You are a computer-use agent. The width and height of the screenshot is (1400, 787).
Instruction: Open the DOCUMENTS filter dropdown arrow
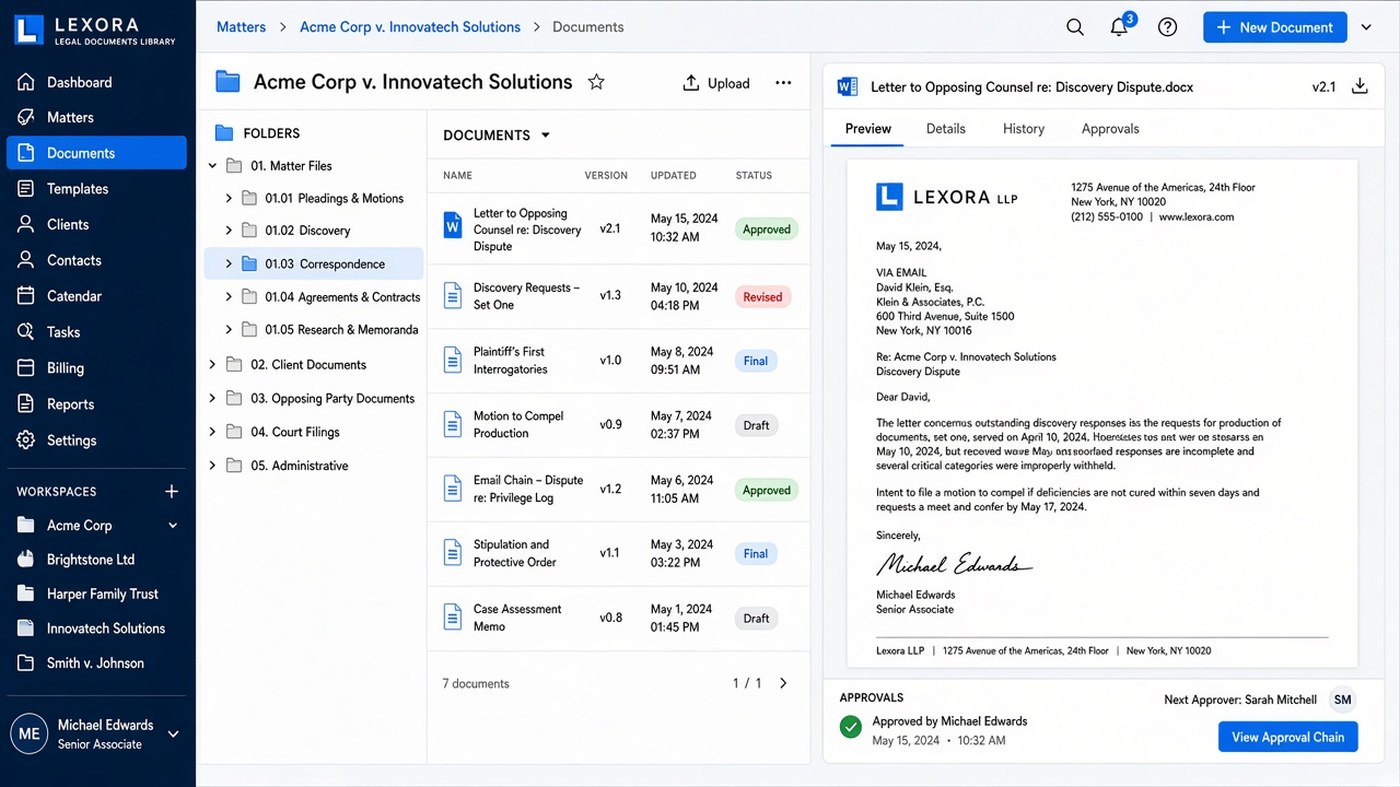(x=545, y=135)
